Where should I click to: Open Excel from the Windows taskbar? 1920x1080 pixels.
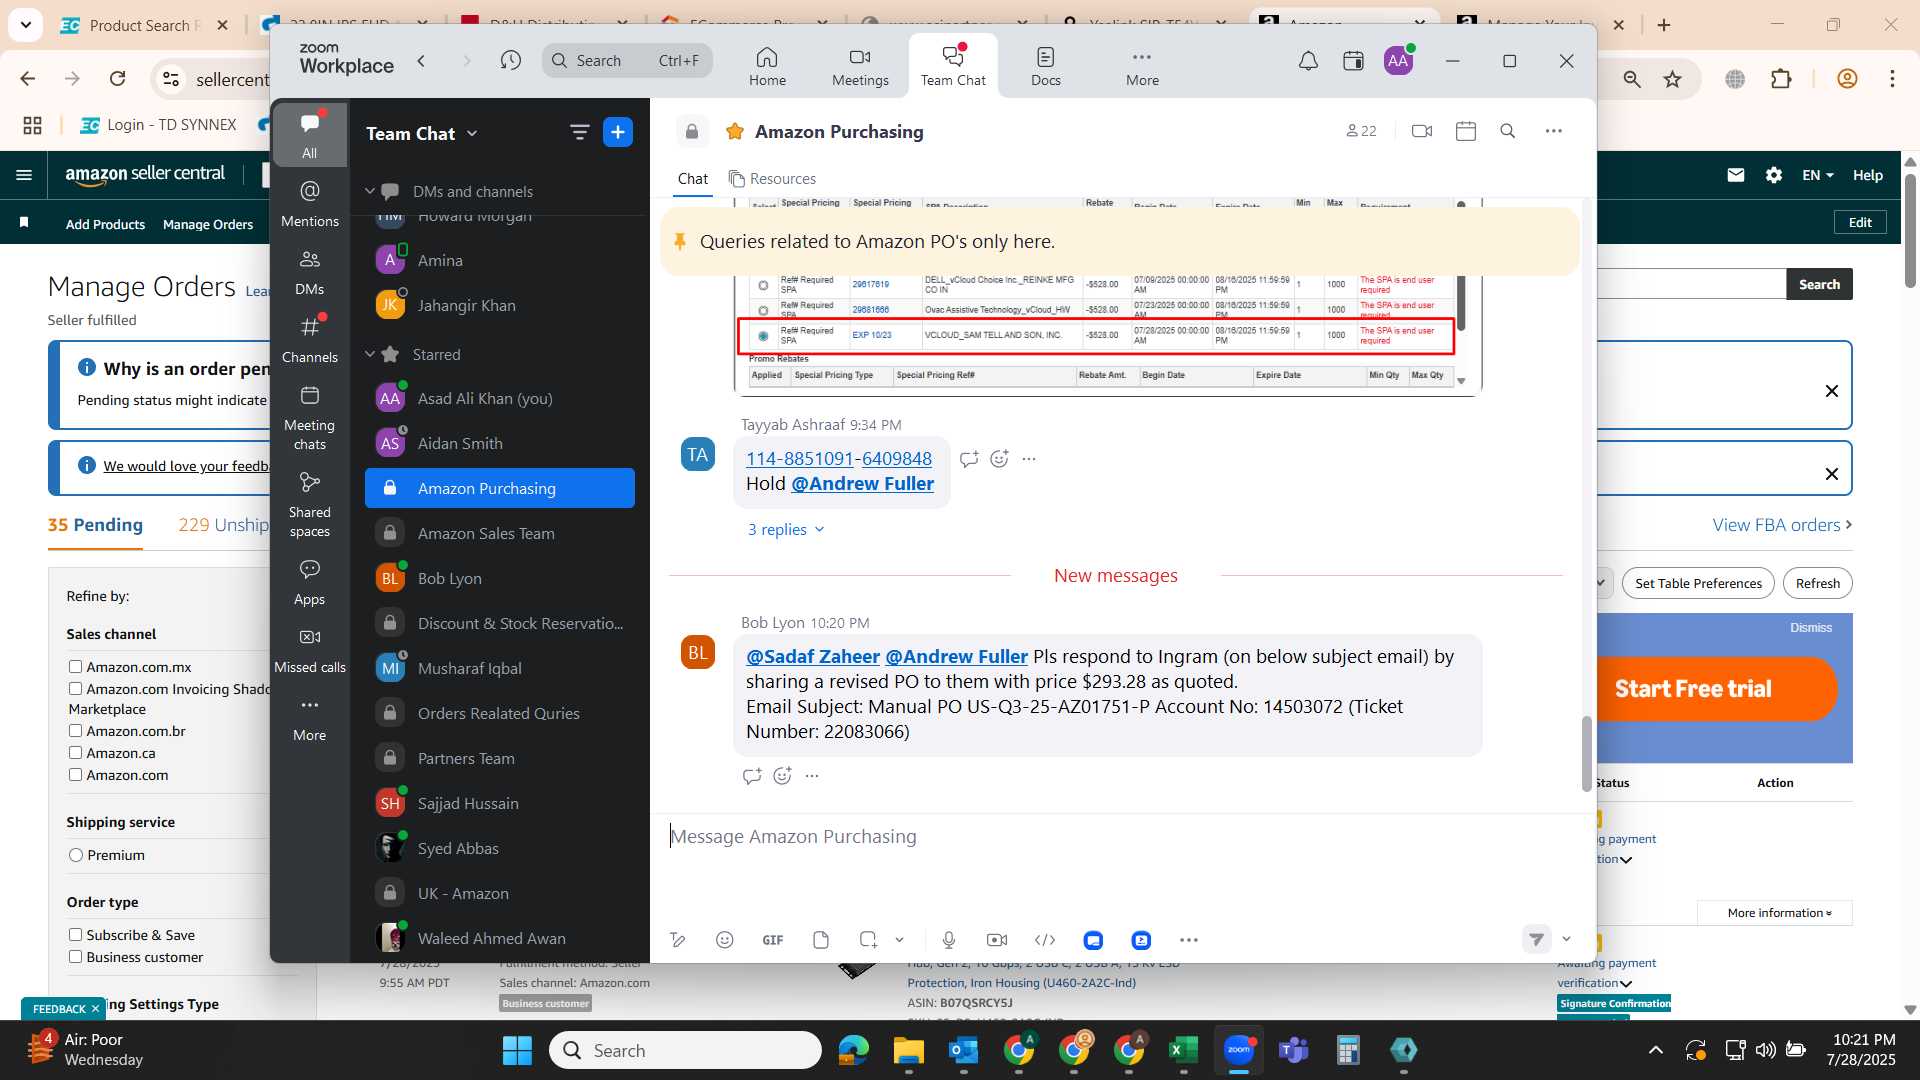(x=1183, y=1050)
